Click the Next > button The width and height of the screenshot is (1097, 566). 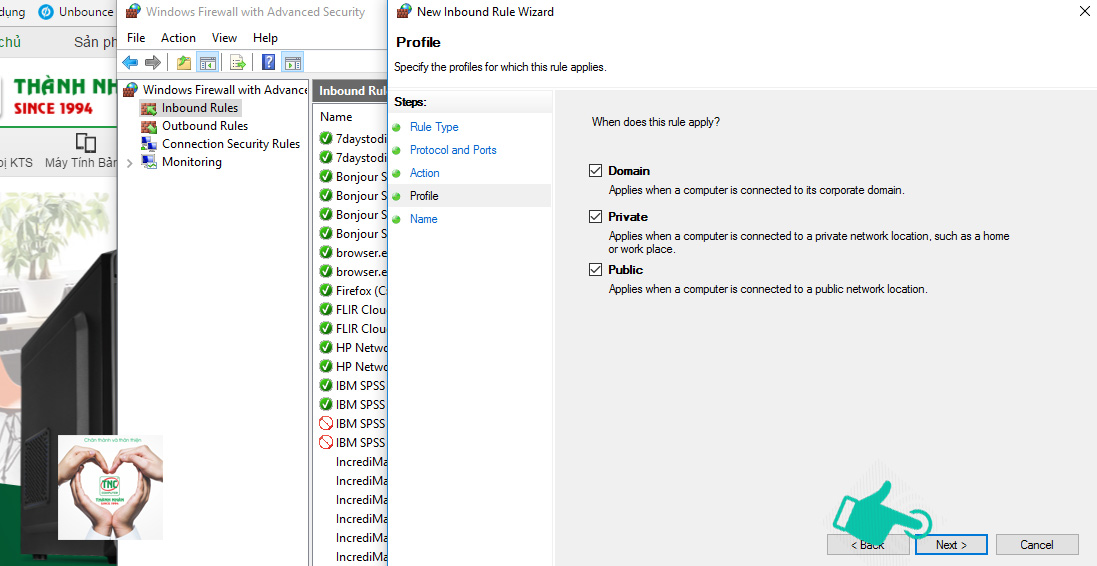coord(951,545)
